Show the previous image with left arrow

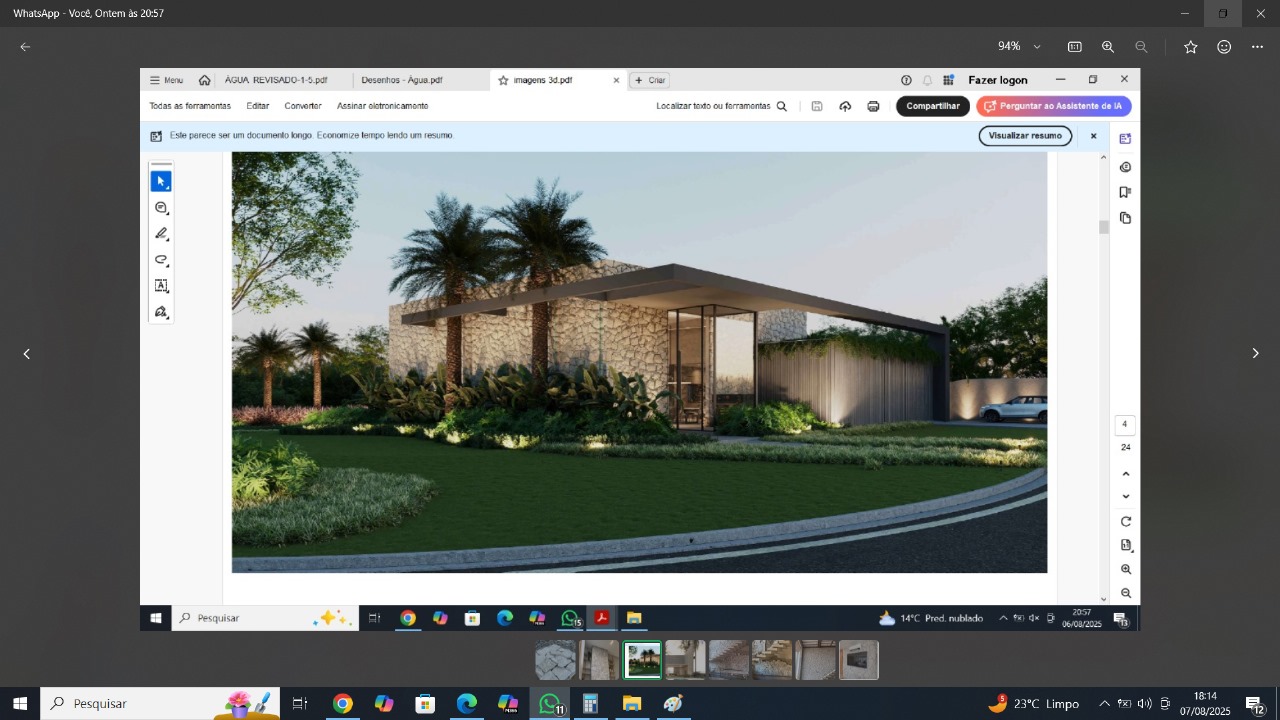[27, 354]
